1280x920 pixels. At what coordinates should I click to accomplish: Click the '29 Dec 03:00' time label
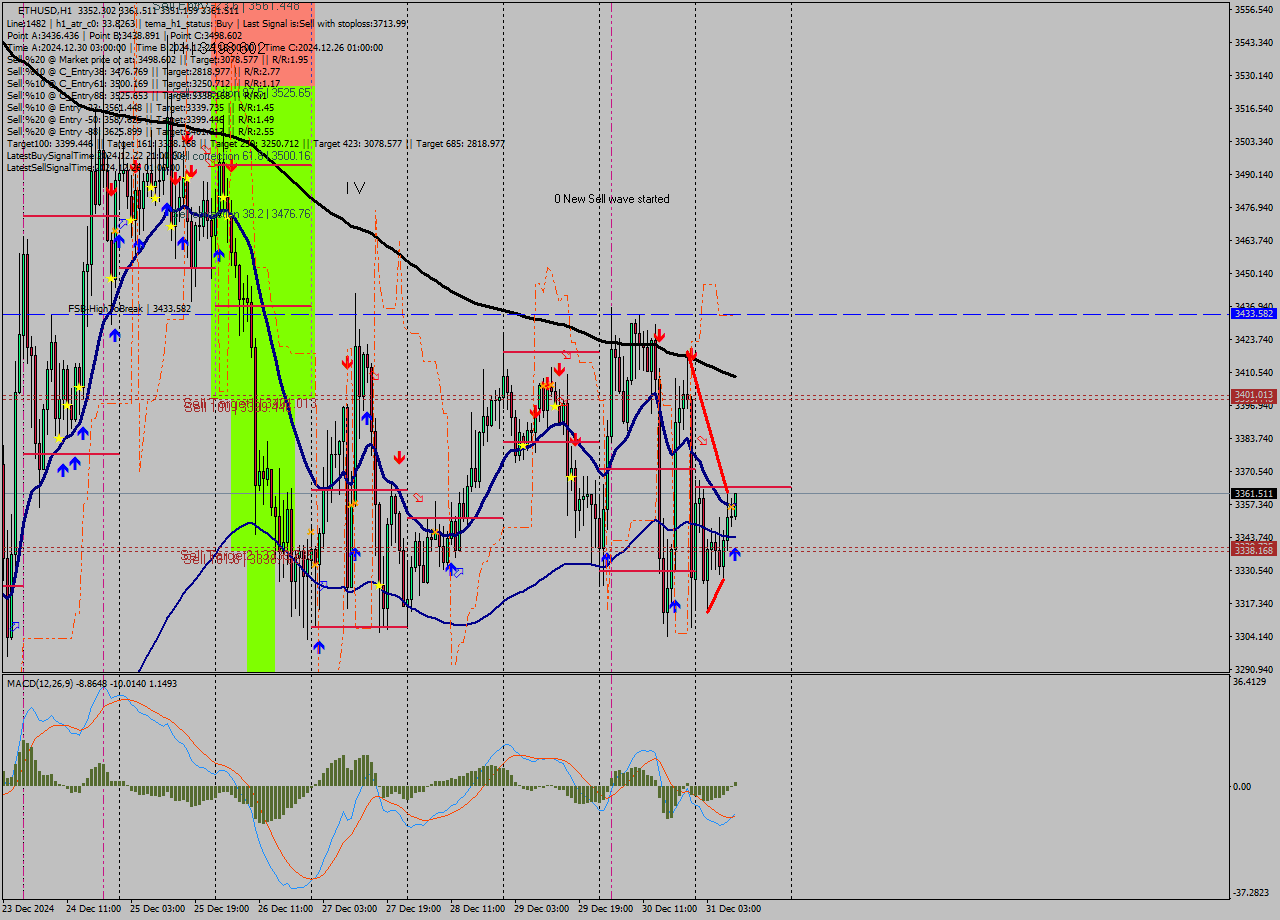[542, 909]
